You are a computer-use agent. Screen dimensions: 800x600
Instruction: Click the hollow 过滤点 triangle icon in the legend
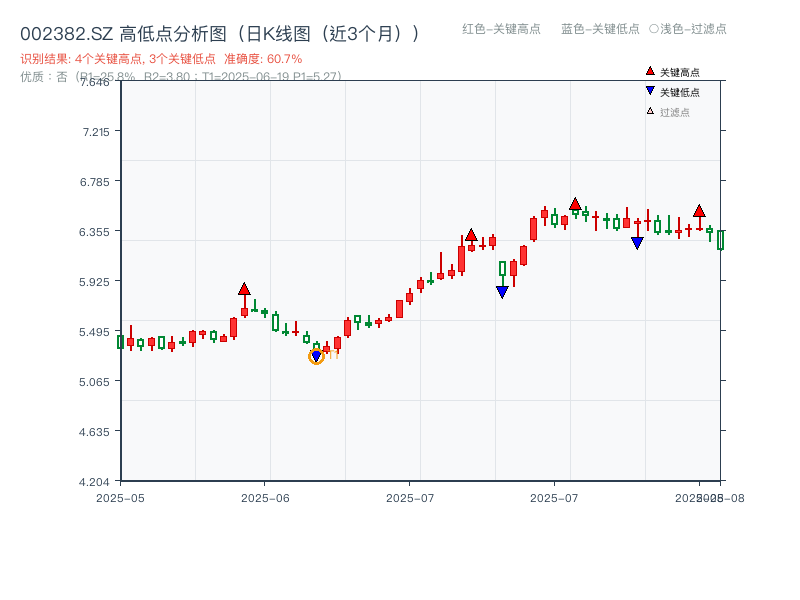(x=650, y=110)
